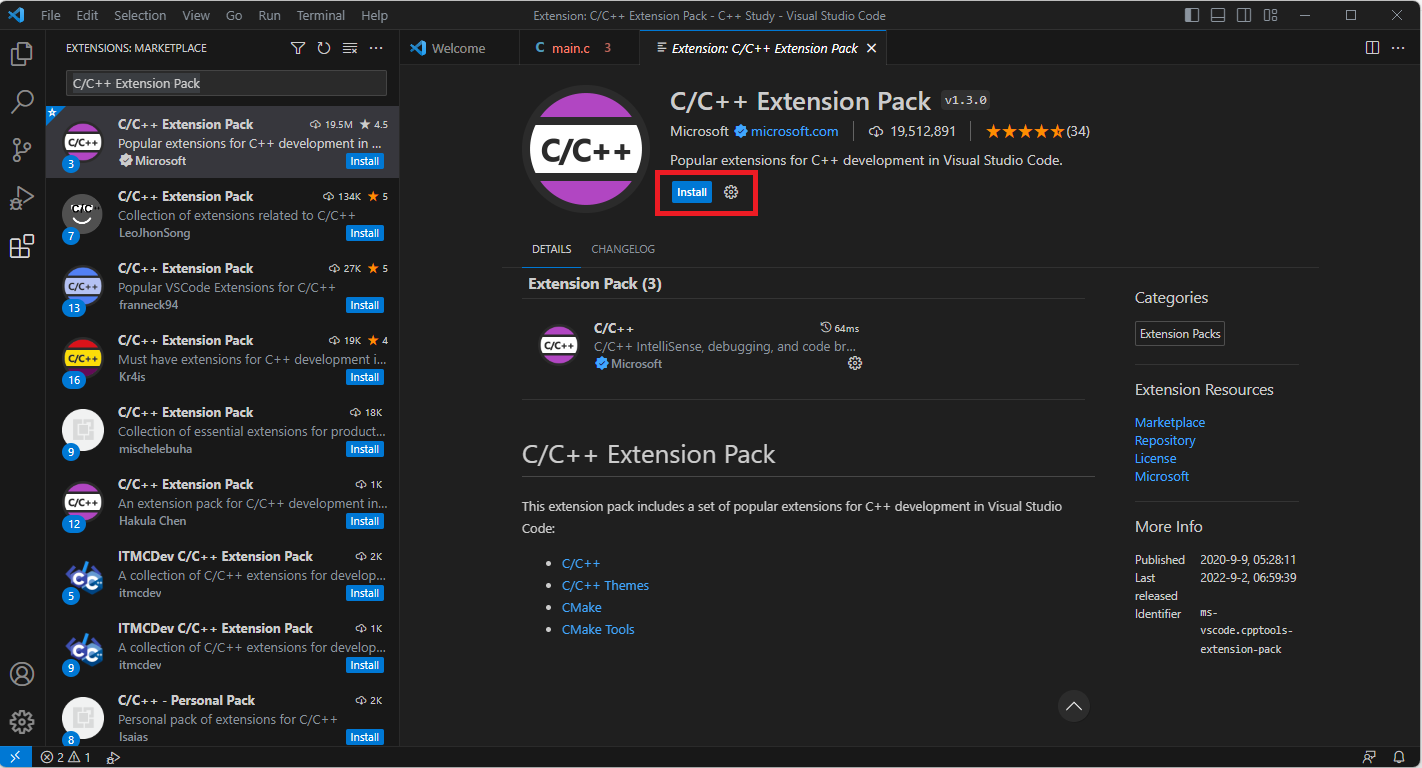The image size is (1422, 768).
Task: Open feedback icon in status bar
Action: click(1369, 757)
